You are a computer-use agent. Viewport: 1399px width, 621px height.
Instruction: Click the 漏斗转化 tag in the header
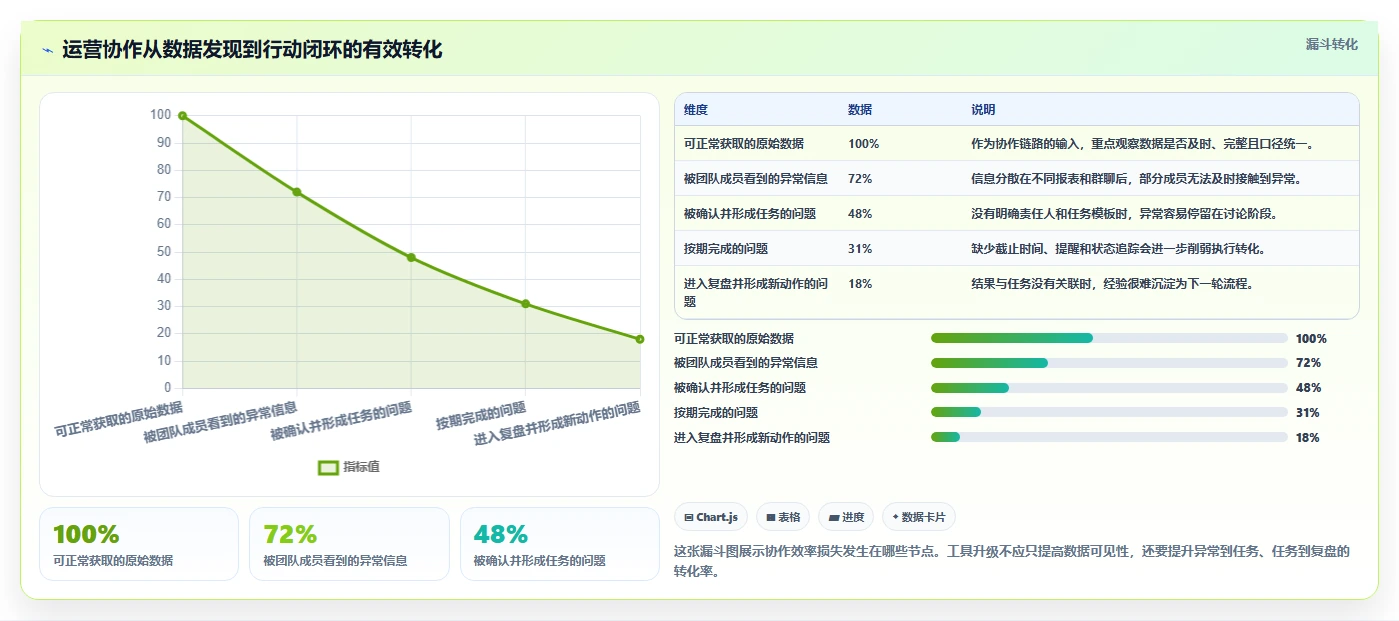1332,44
